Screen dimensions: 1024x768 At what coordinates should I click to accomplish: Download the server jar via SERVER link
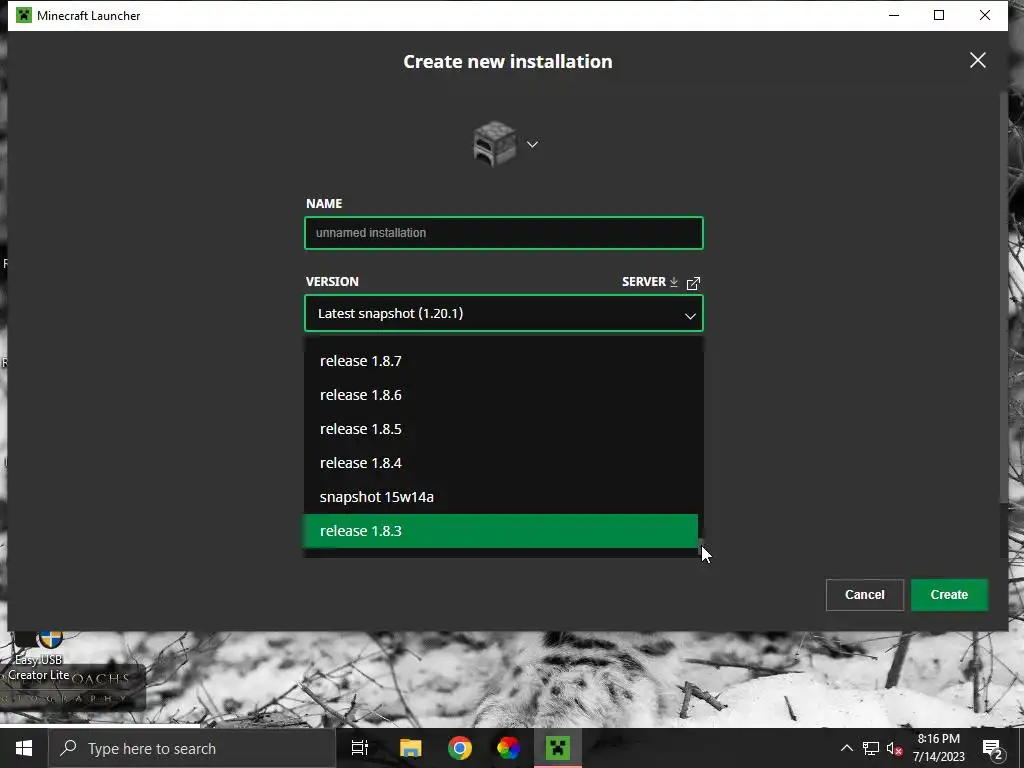650,281
